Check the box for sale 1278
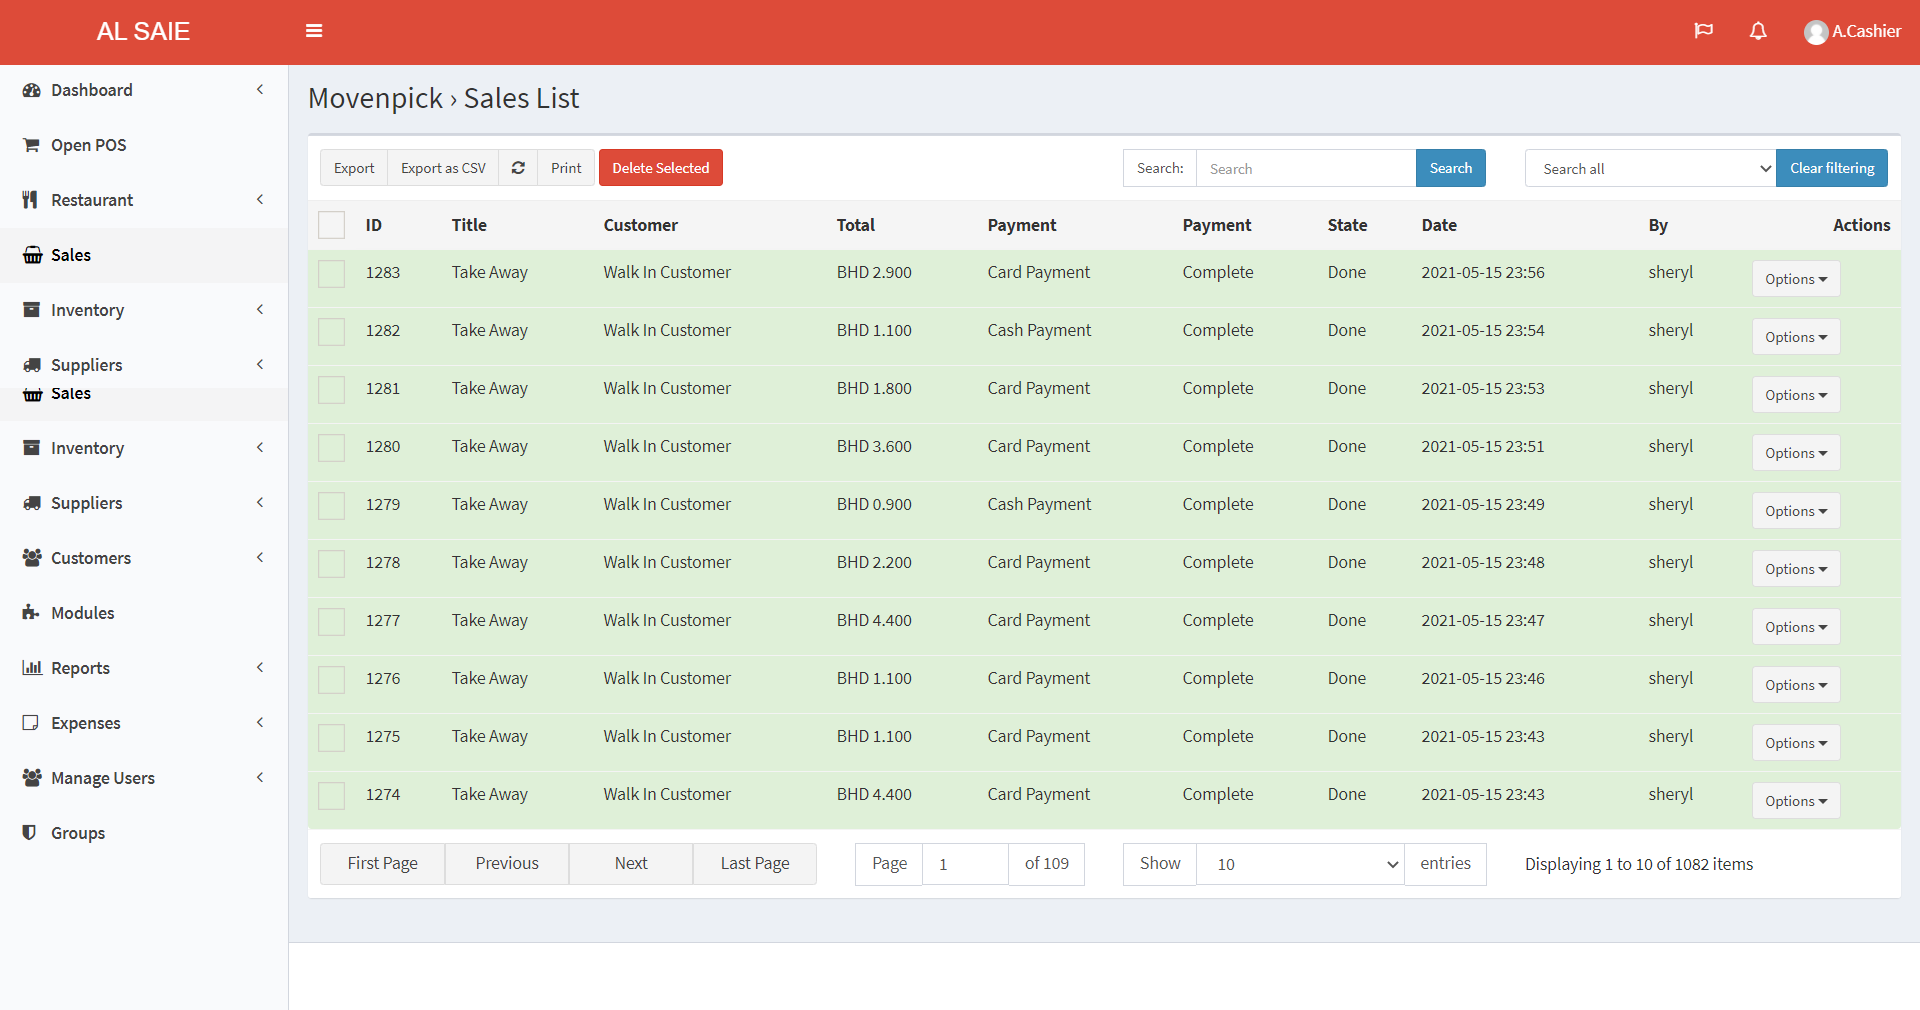This screenshot has width=1920, height=1010. click(331, 563)
